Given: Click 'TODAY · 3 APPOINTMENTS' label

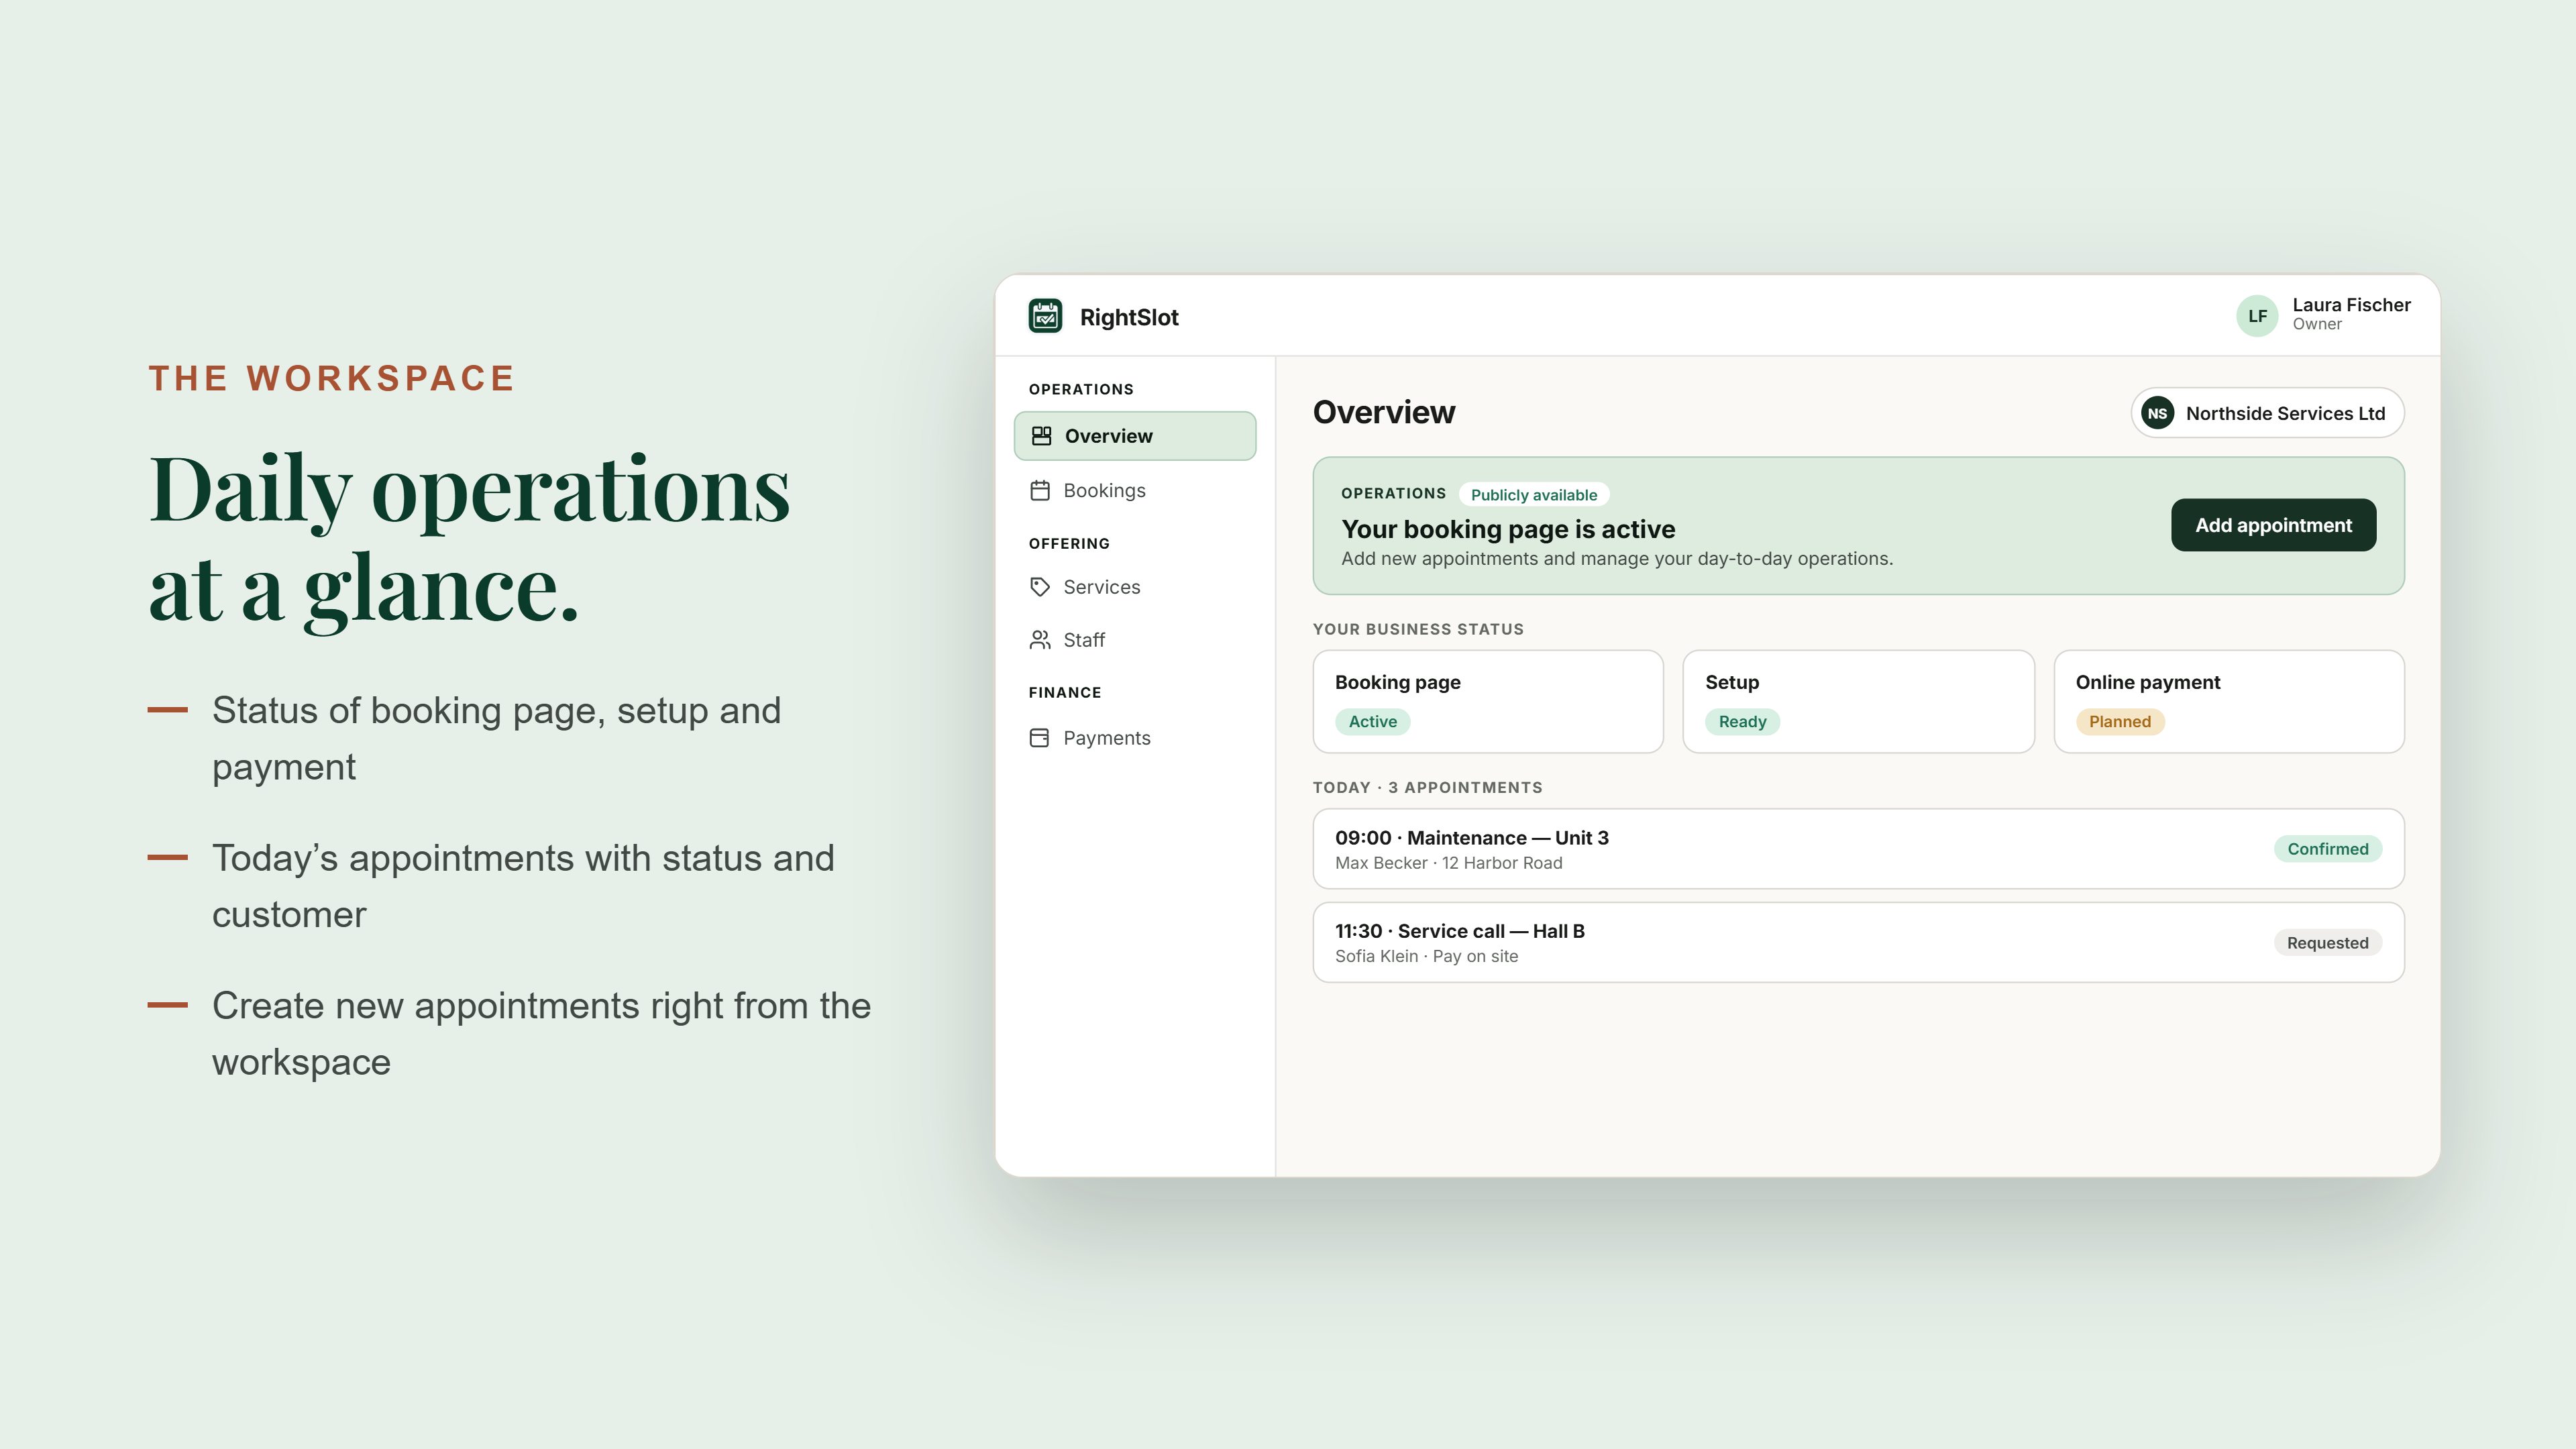Looking at the screenshot, I should [1427, 788].
